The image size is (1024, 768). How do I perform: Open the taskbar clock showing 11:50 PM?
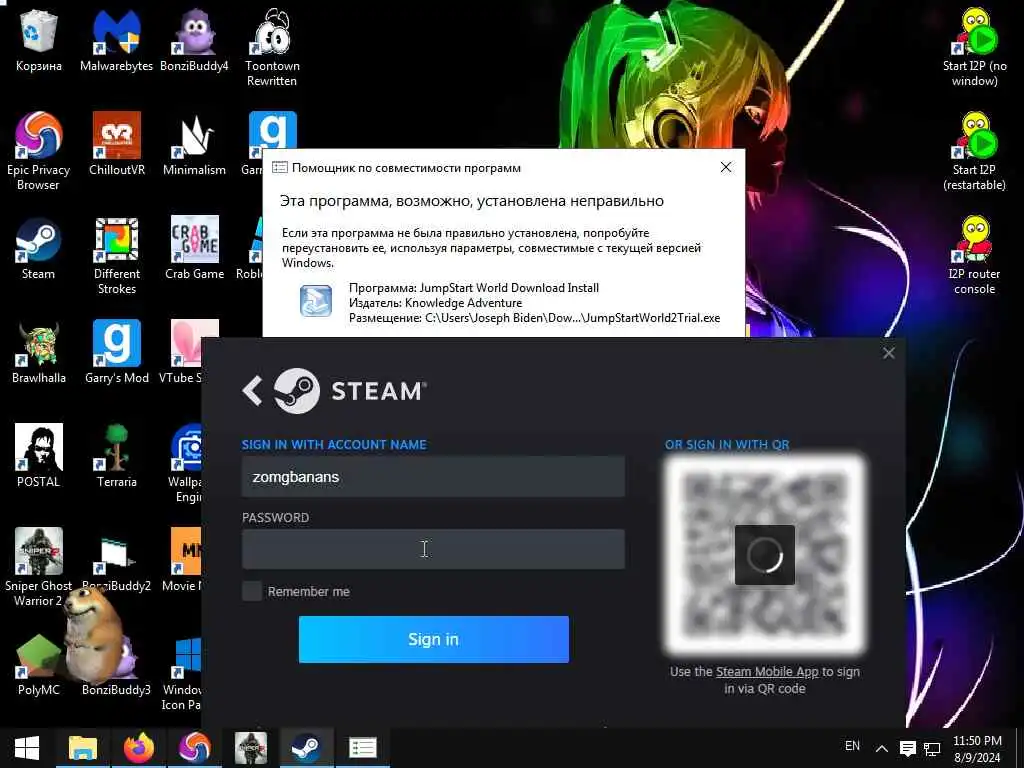click(977, 749)
